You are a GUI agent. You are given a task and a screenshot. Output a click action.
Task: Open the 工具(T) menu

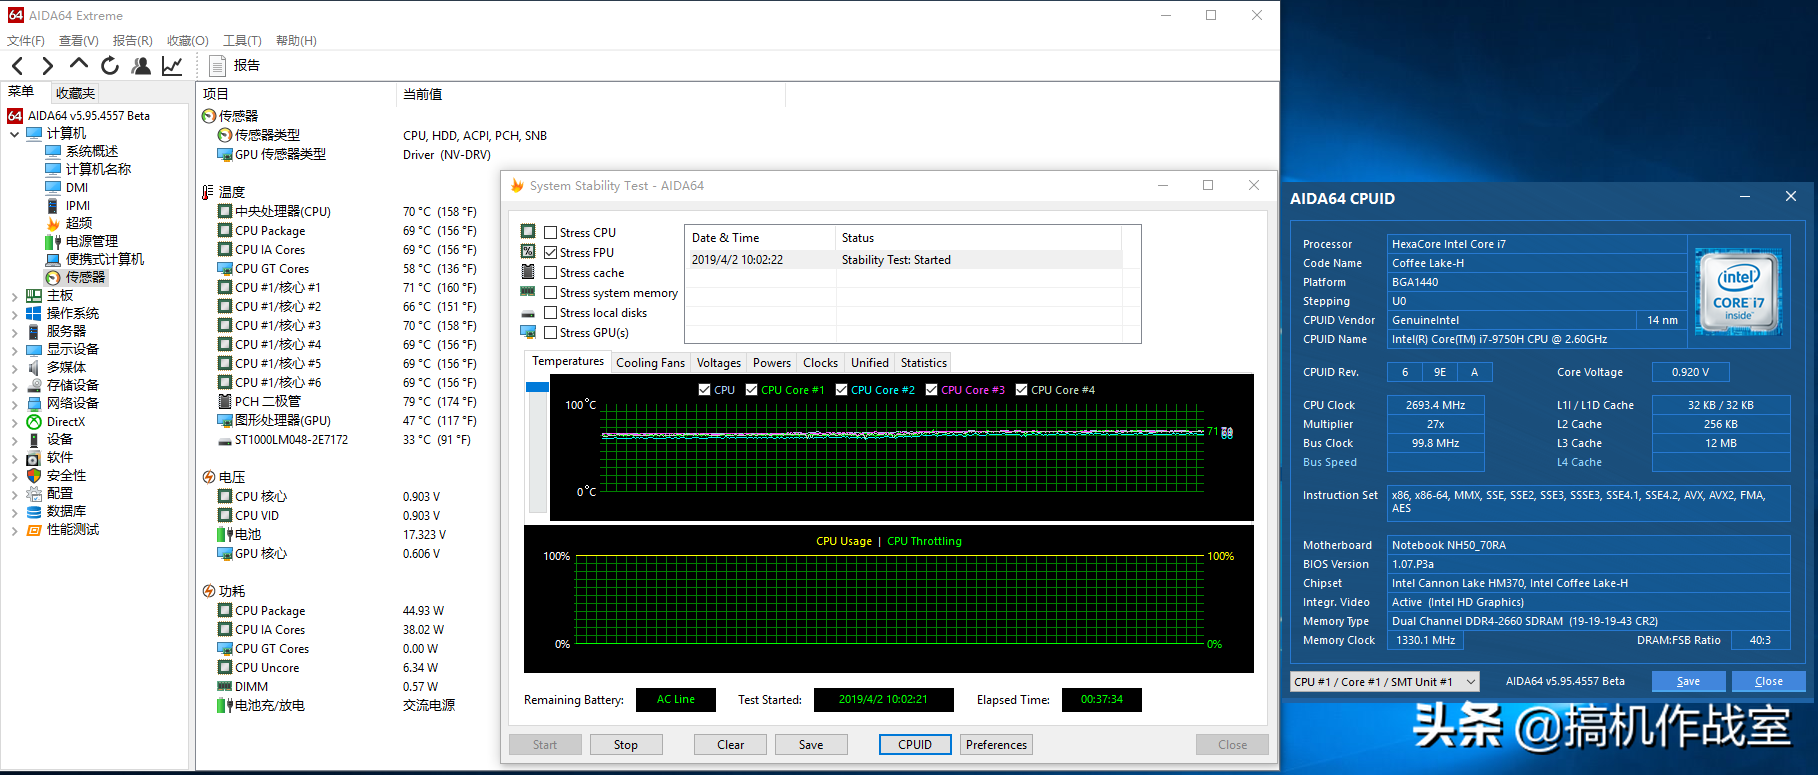242,41
